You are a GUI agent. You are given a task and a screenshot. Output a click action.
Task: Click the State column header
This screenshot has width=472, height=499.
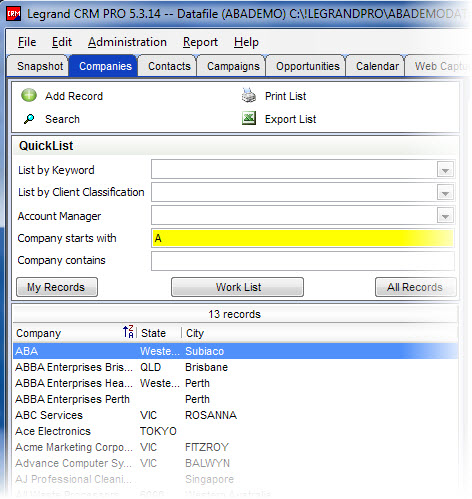pos(159,333)
